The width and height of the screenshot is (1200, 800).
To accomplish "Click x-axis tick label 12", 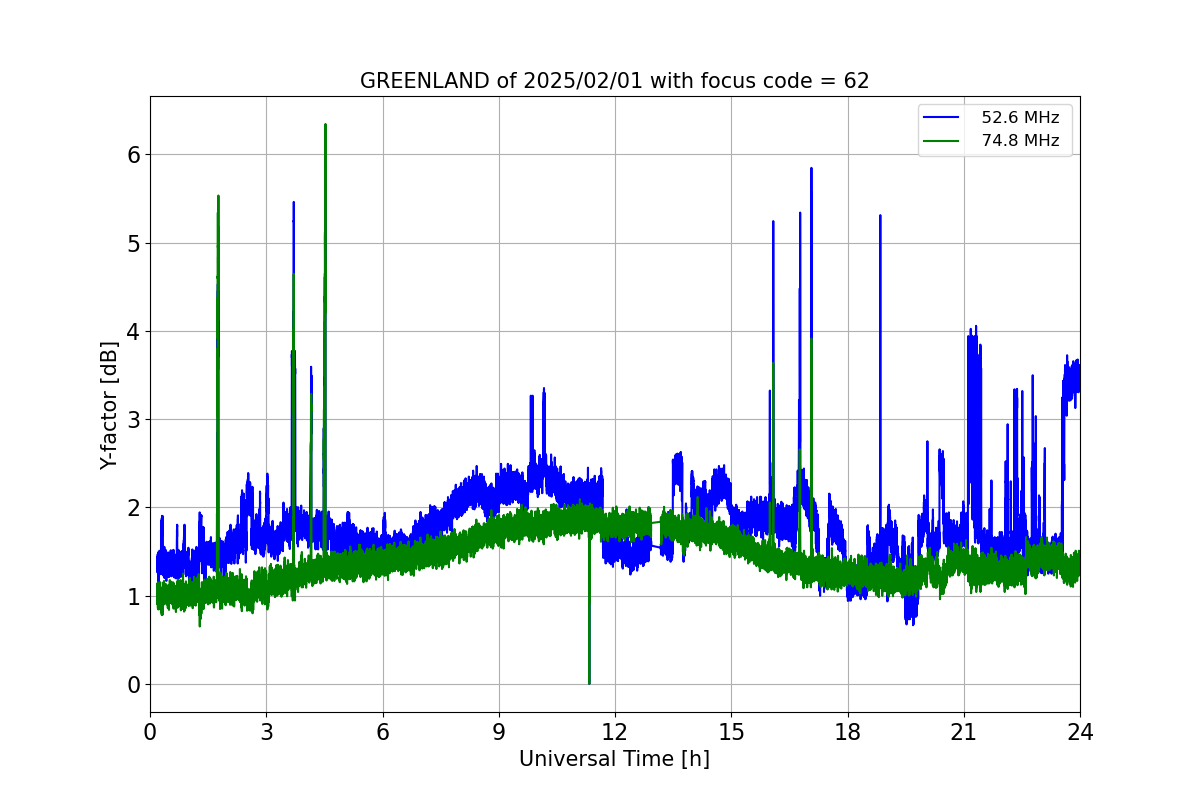I will pyautogui.click(x=615, y=732).
